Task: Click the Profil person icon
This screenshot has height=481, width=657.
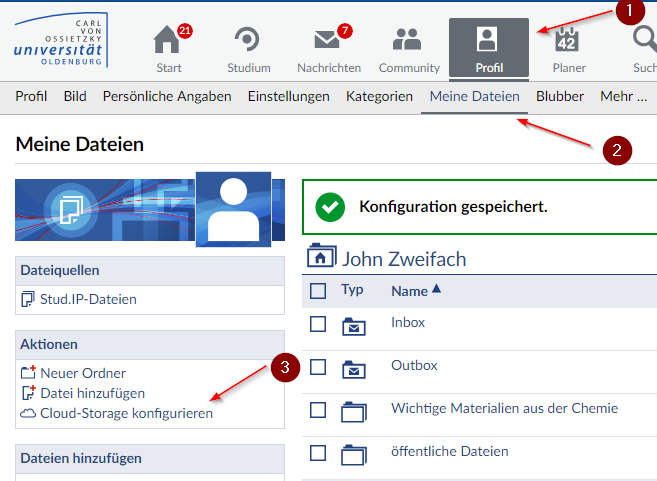Action: point(487,41)
